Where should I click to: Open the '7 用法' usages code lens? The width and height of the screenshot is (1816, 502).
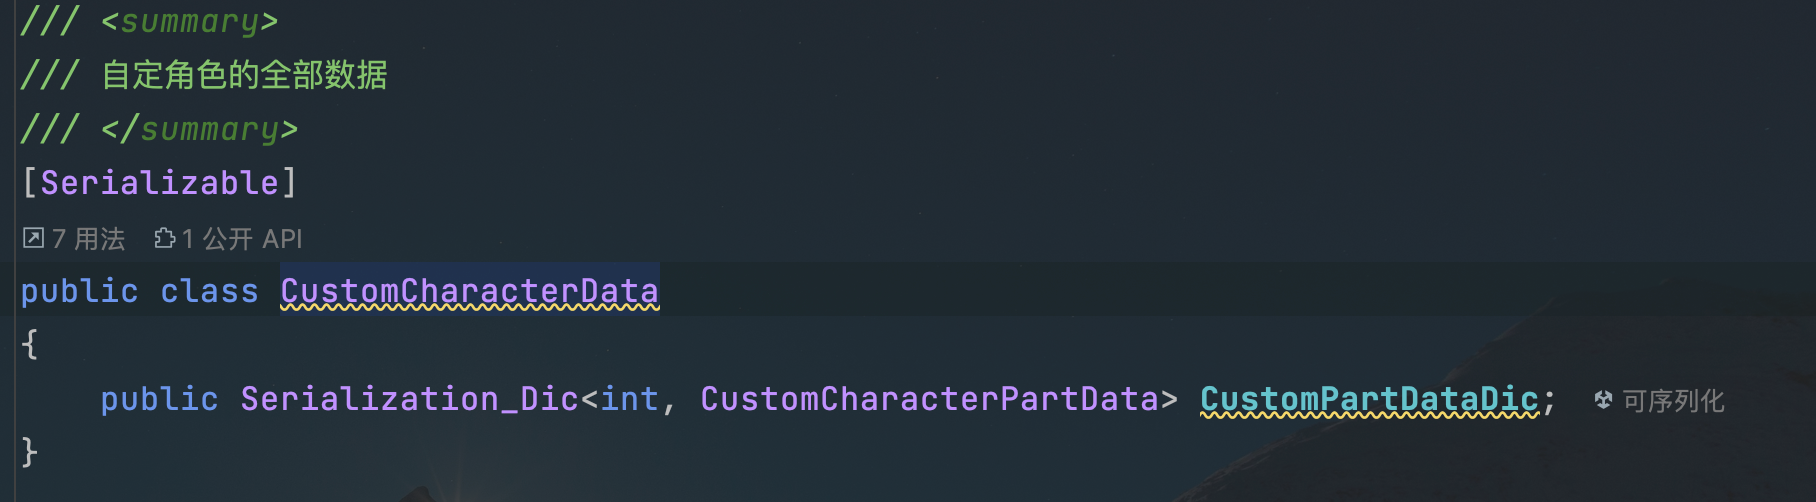pyautogui.click(x=89, y=238)
